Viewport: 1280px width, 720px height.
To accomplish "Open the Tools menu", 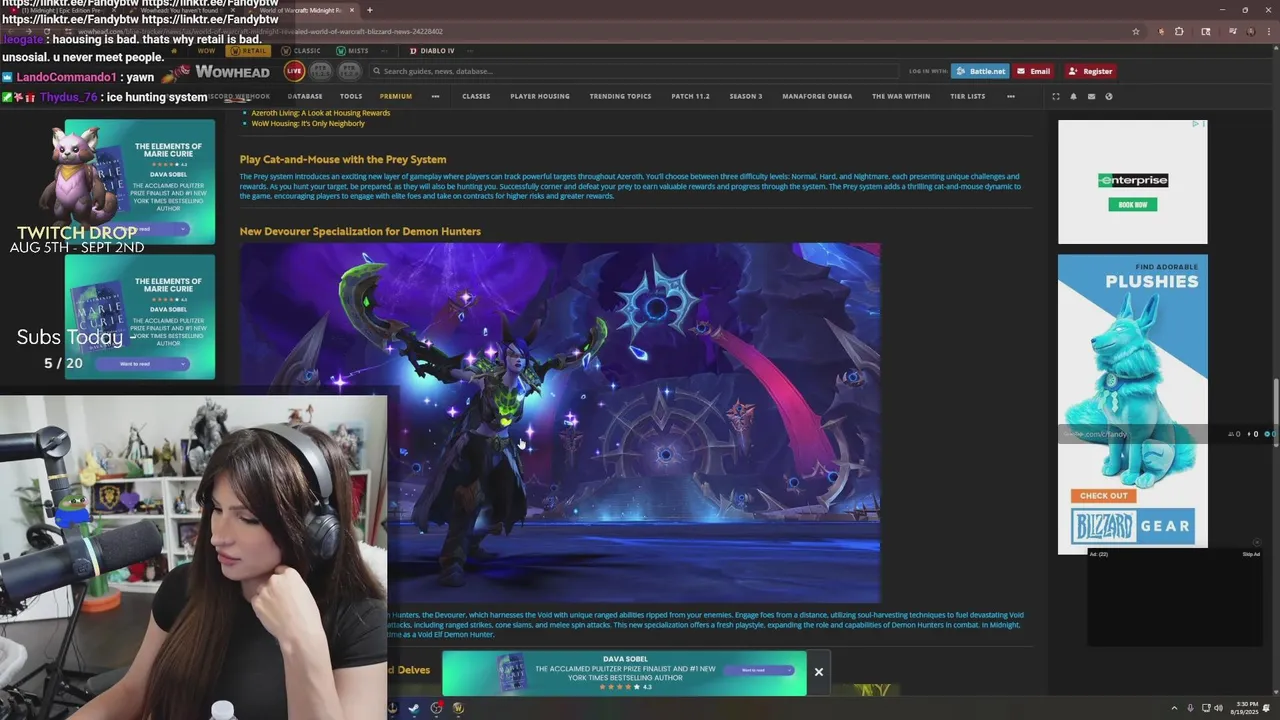I will (x=351, y=96).
